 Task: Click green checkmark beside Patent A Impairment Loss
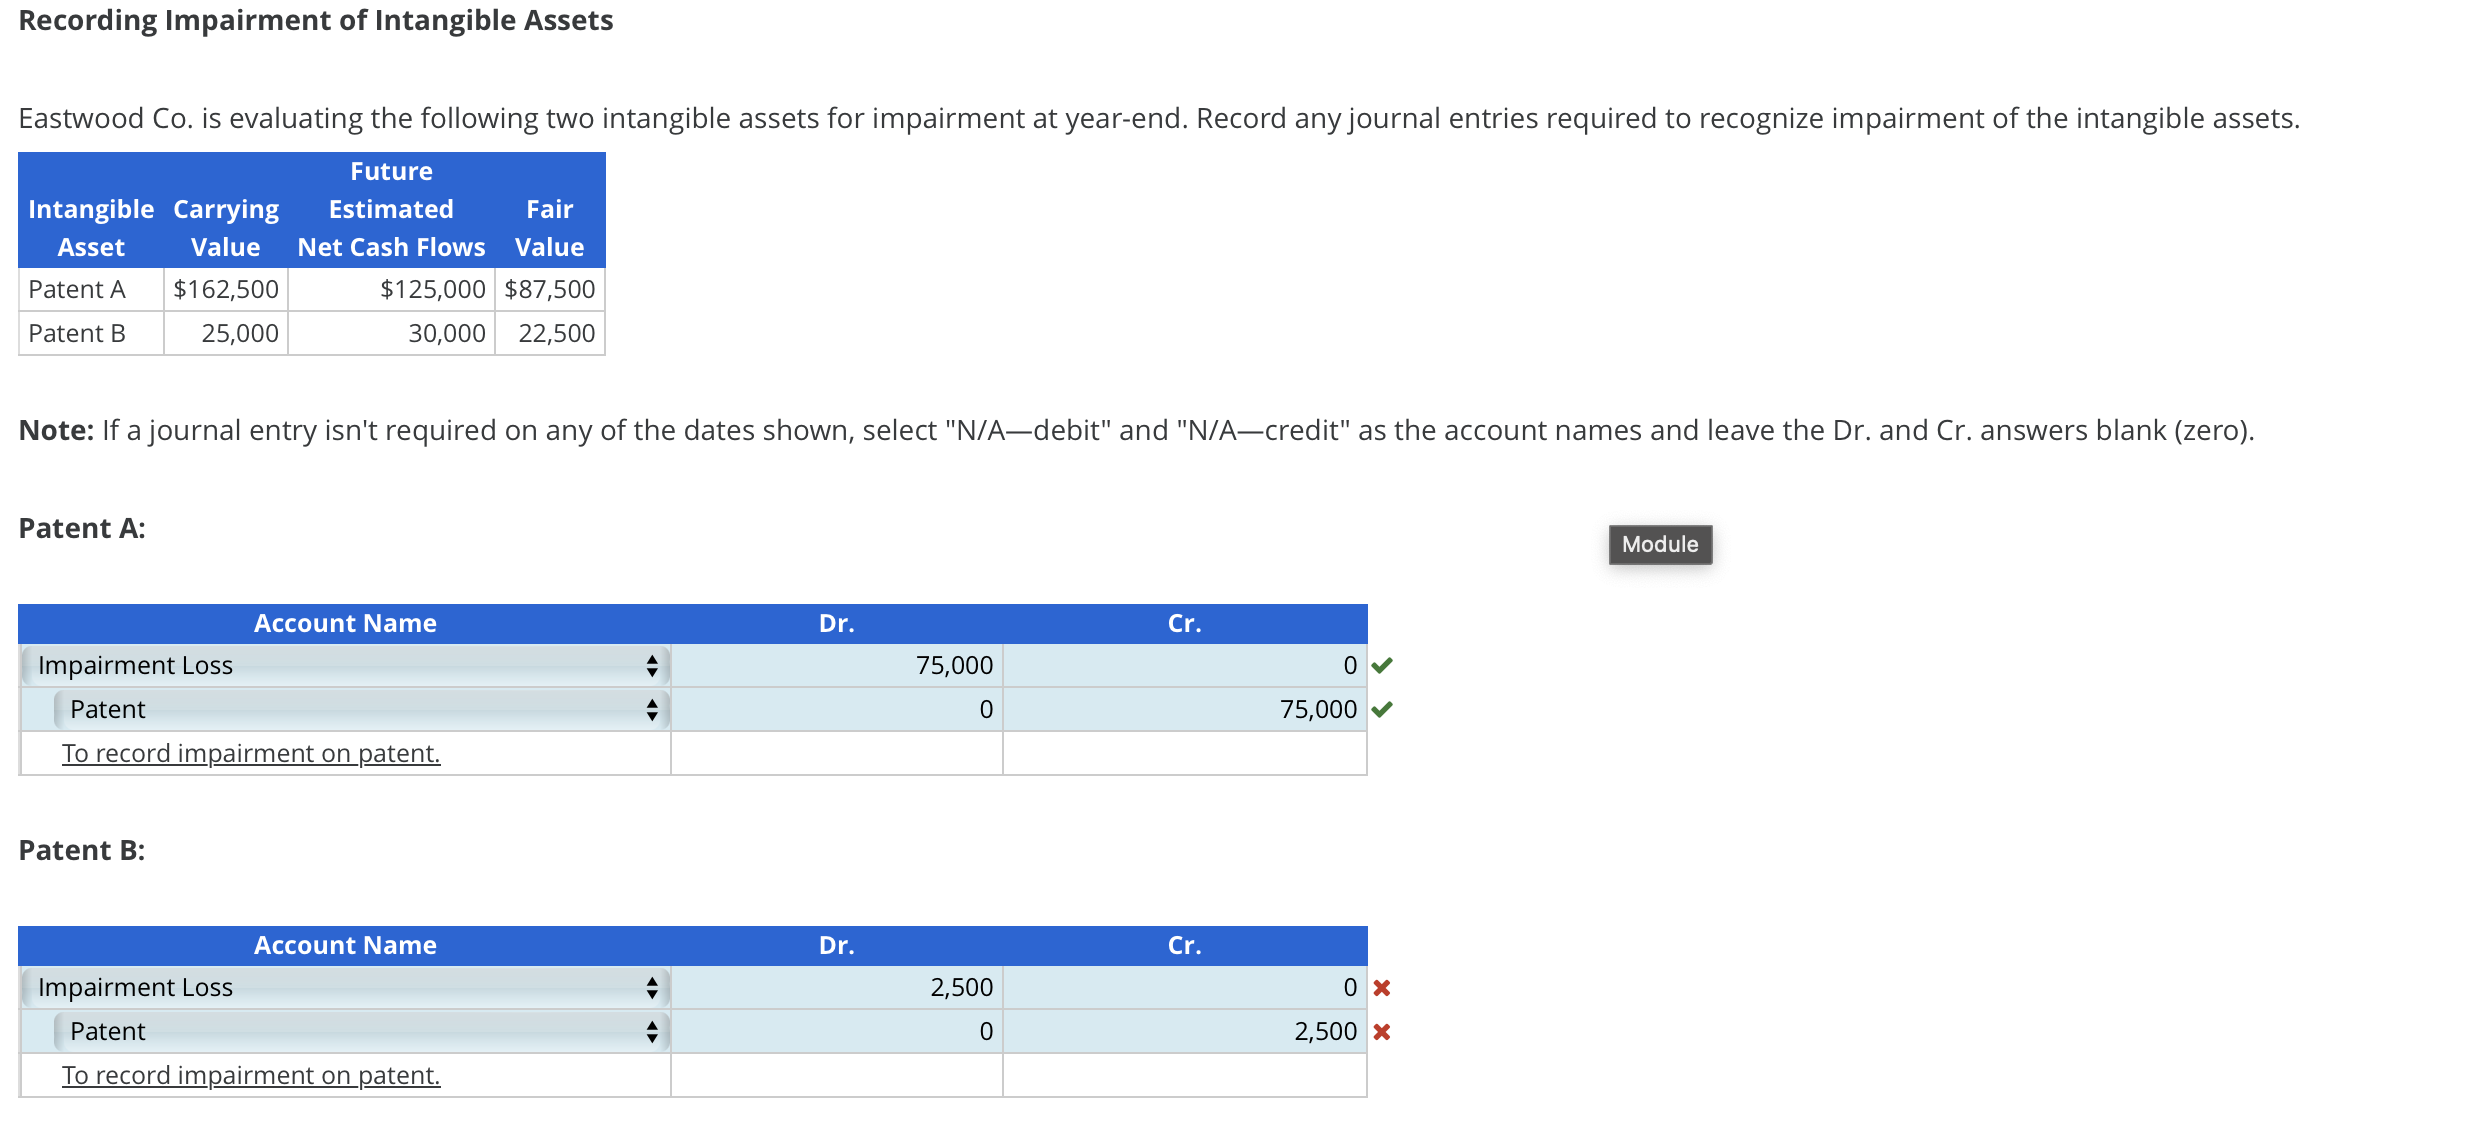tap(1382, 665)
